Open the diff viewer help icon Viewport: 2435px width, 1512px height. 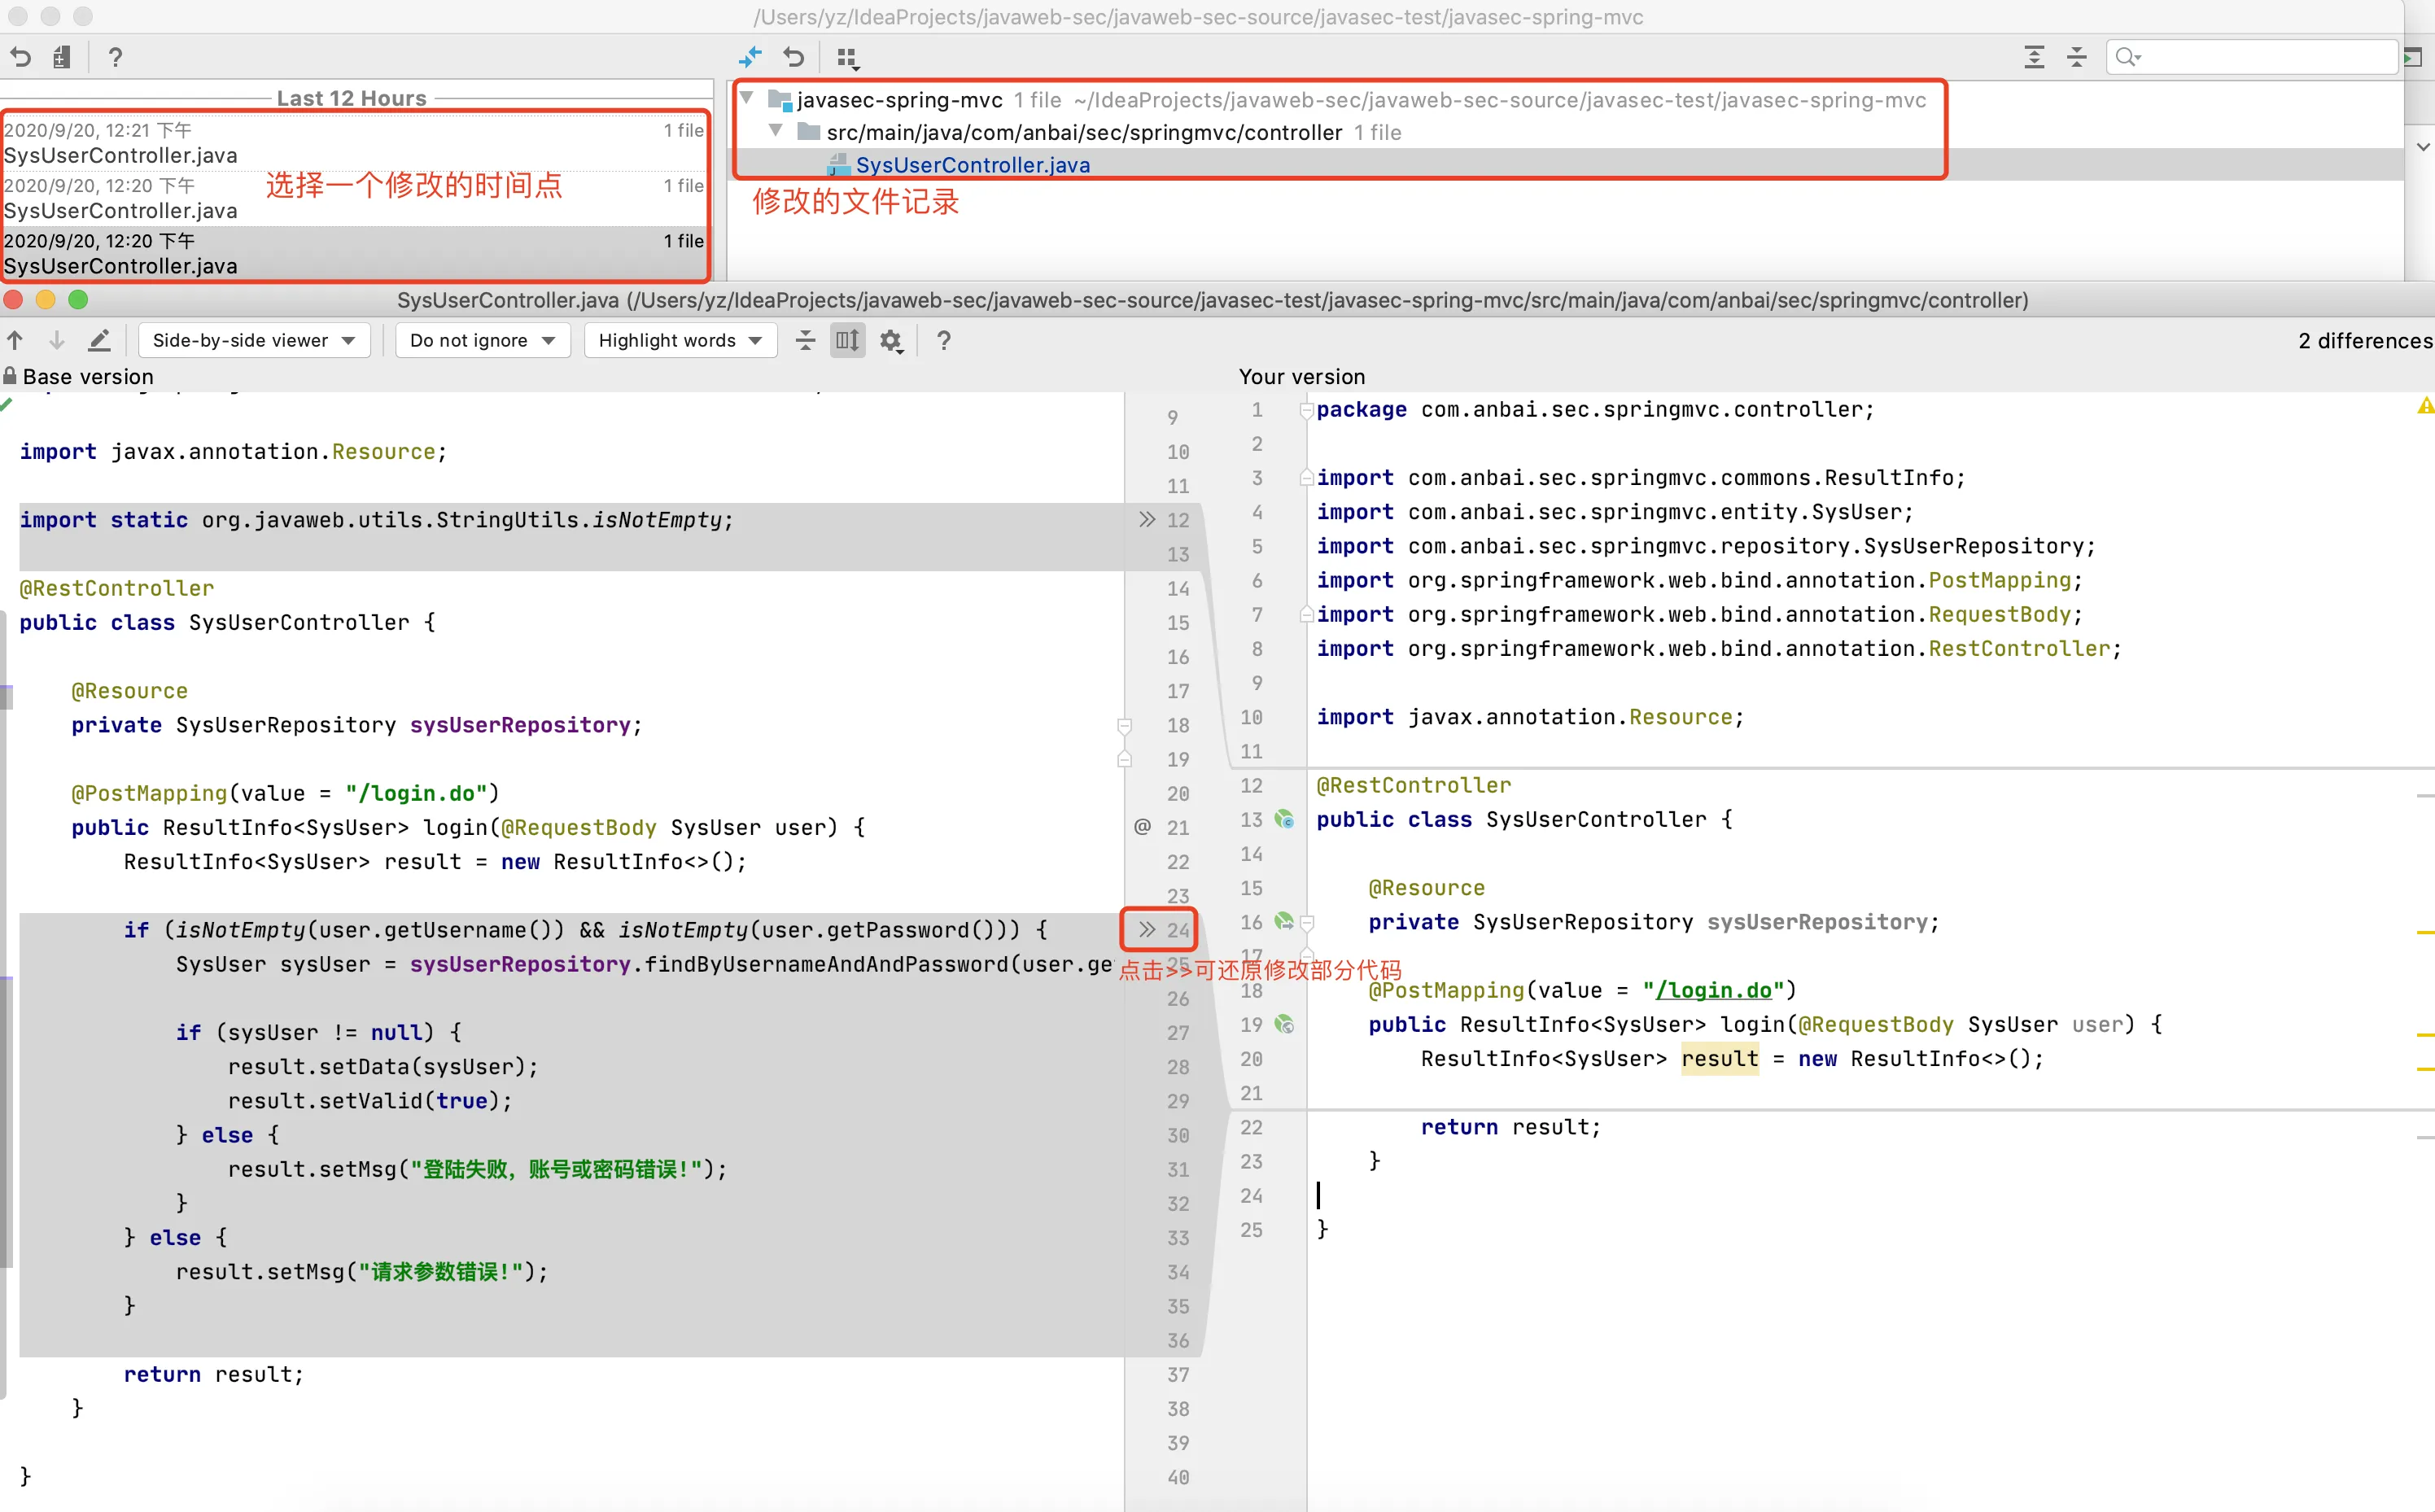[x=943, y=341]
